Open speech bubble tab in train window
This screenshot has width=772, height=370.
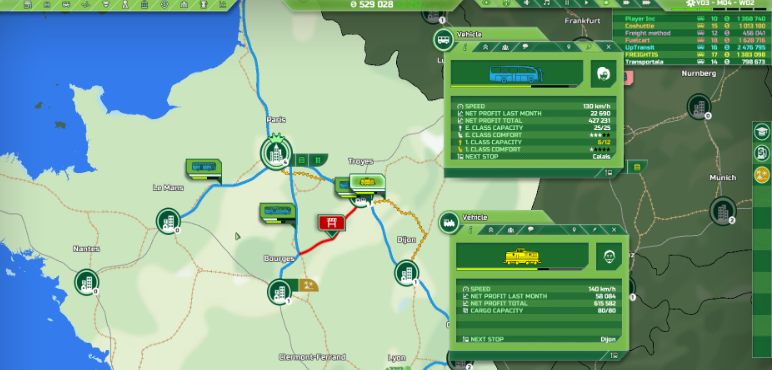click(x=531, y=230)
